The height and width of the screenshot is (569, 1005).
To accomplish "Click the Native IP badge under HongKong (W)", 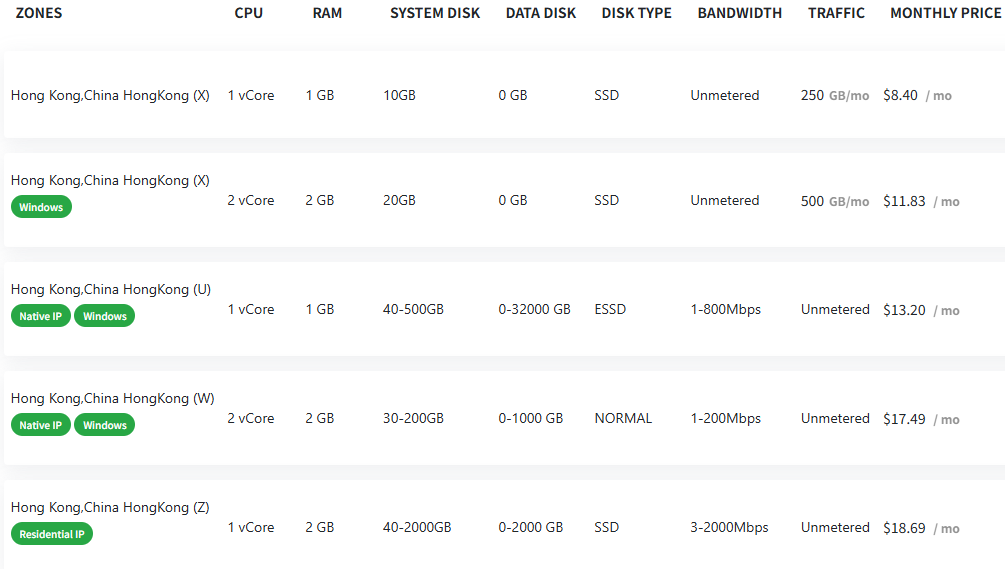I will coord(41,425).
